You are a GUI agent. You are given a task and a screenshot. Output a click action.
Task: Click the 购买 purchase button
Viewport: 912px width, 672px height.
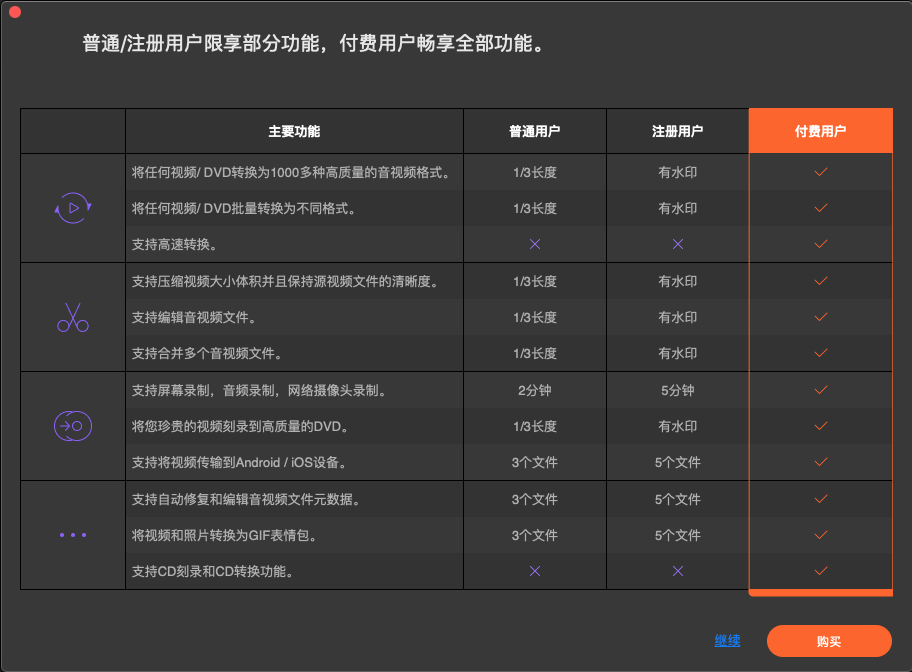click(x=829, y=641)
